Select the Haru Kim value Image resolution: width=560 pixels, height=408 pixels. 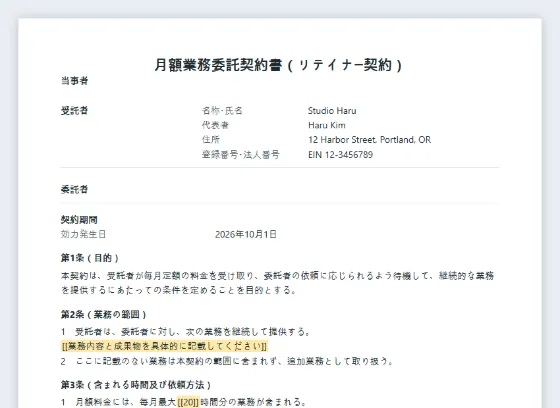(327, 125)
